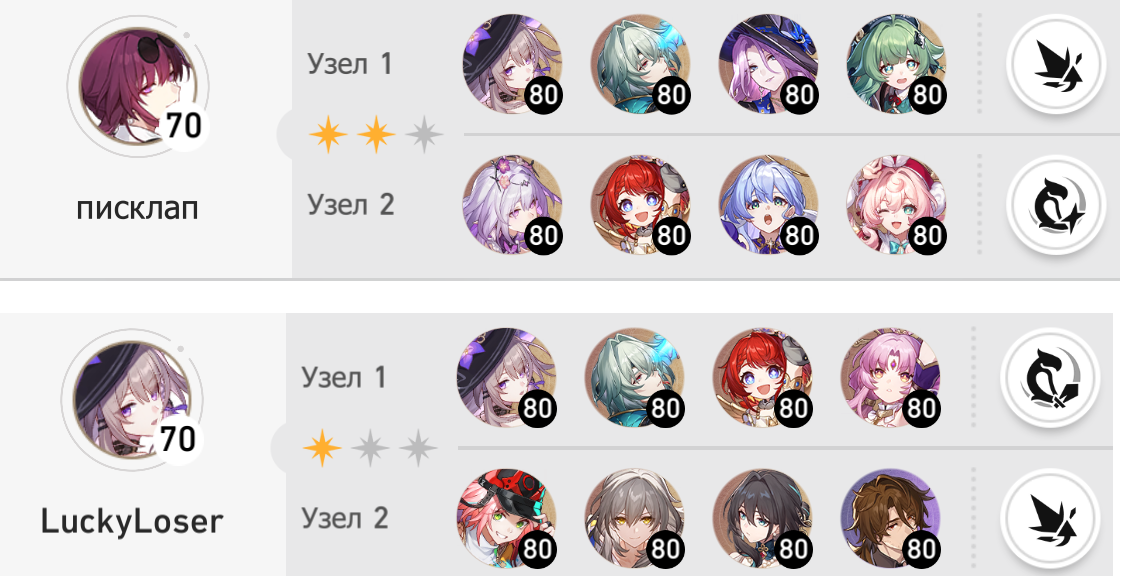Select pink-haired forehead-gem character in LuckyLoser's Узел 1
1126x576 pixels.
point(890,378)
